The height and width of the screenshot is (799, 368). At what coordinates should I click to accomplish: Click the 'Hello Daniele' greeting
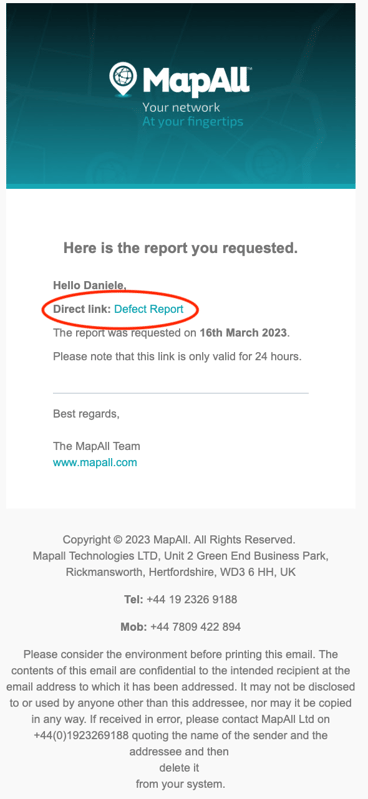click(90, 285)
